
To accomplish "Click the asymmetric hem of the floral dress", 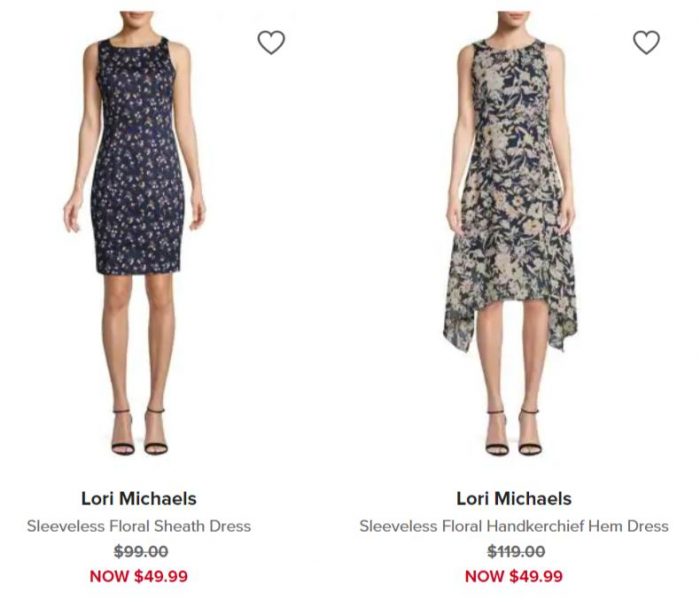I will pos(510,321).
